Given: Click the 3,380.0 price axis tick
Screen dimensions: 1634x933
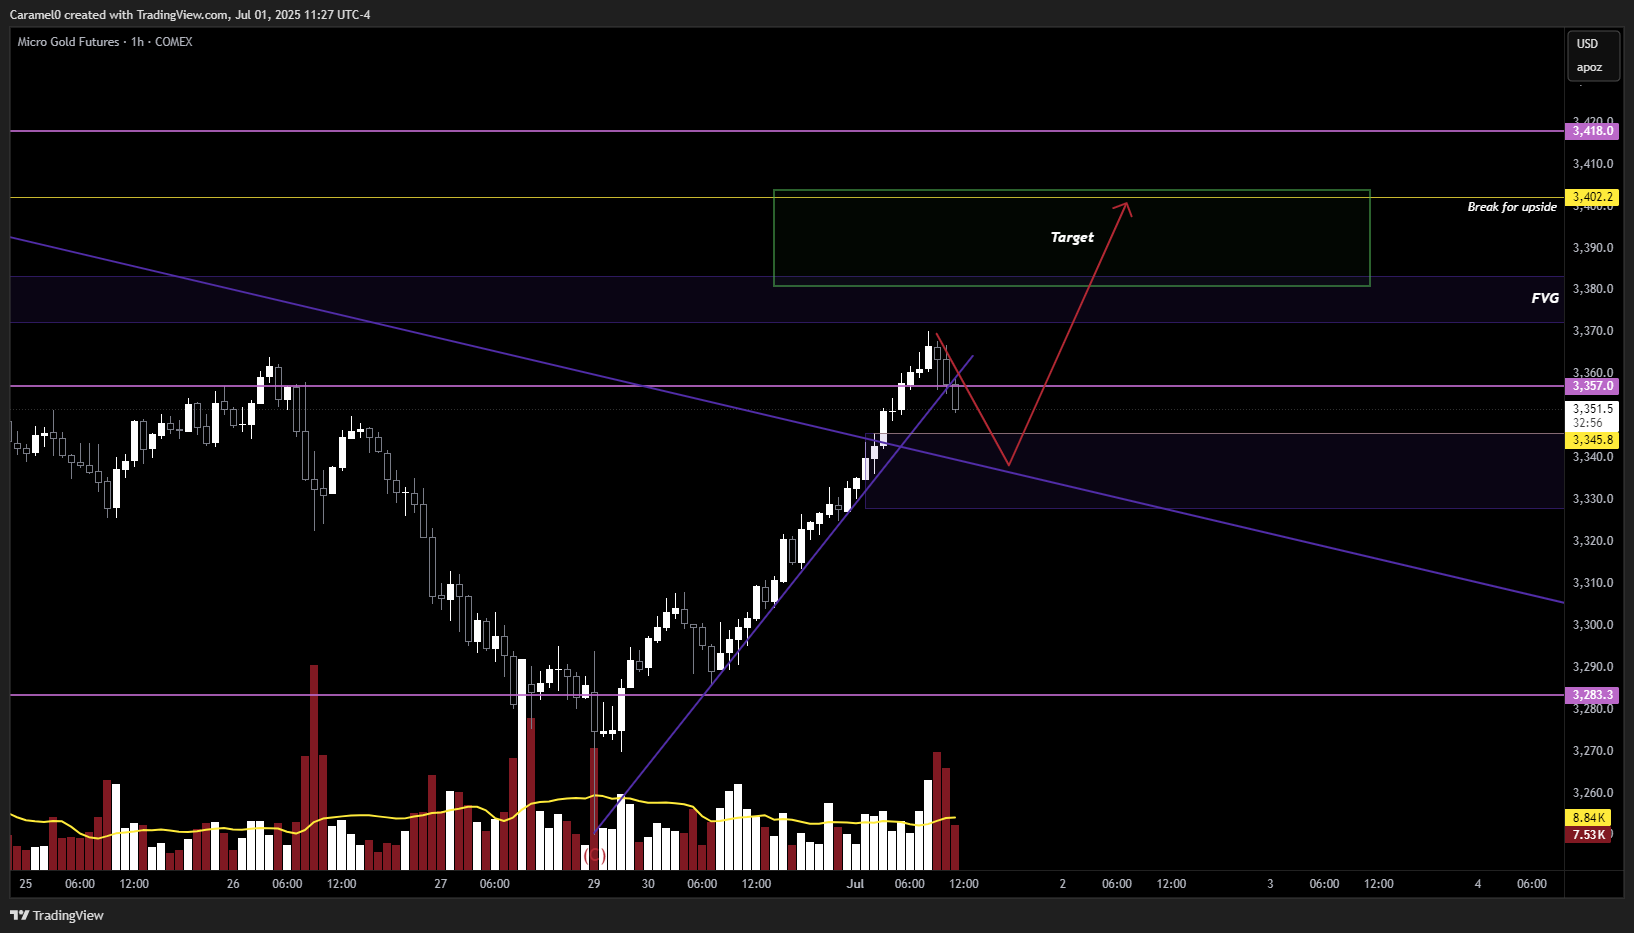Looking at the screenshot, I should click(1593, 289).
